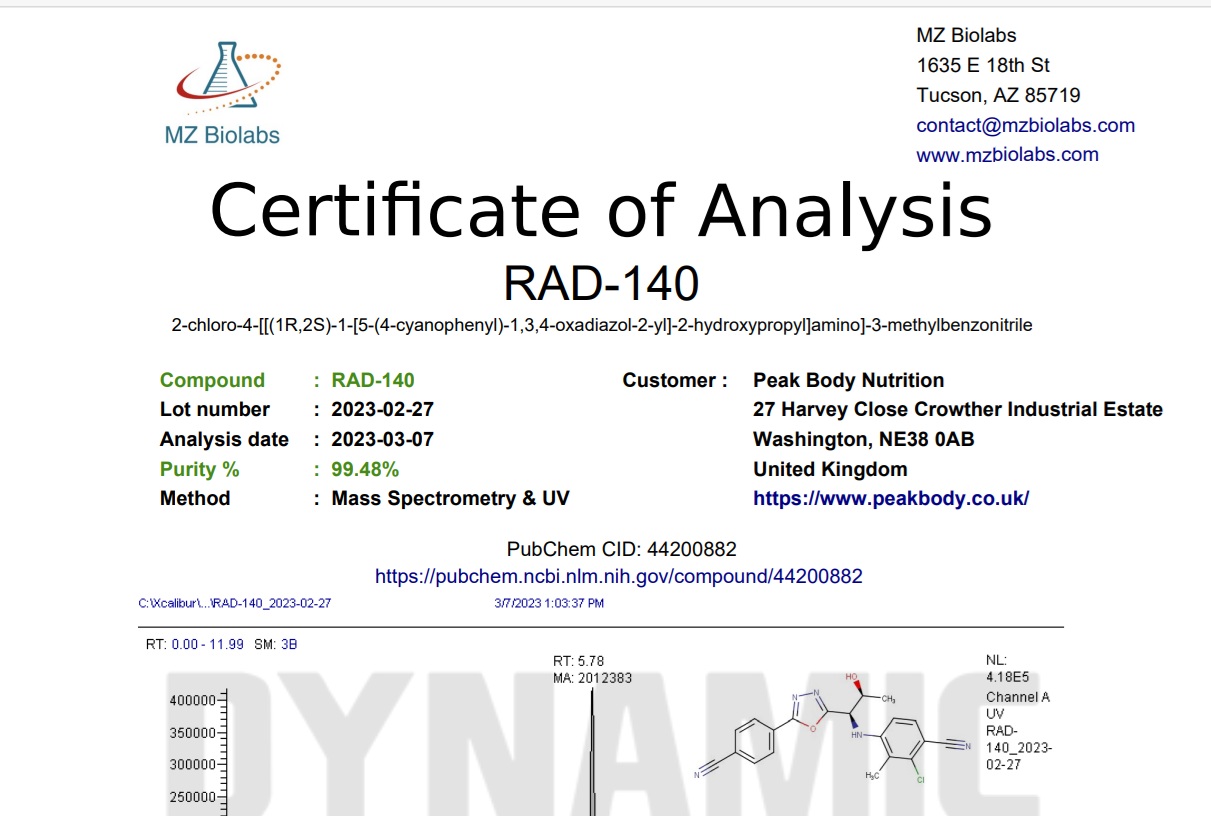Click the RT: 0.00 - 11.99 range text
This screenshot has height=823, width=1211.
click(x=195, y=644)
